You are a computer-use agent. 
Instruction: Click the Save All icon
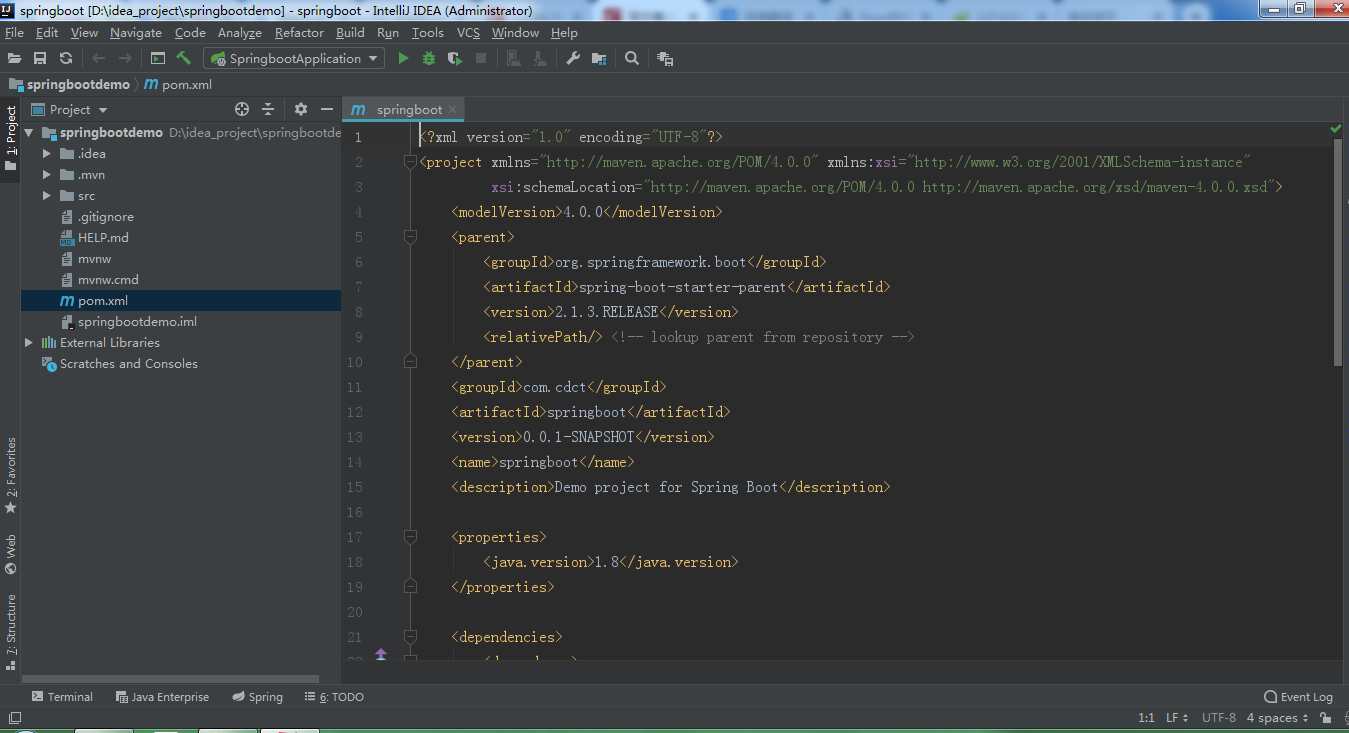pos(40,59)
